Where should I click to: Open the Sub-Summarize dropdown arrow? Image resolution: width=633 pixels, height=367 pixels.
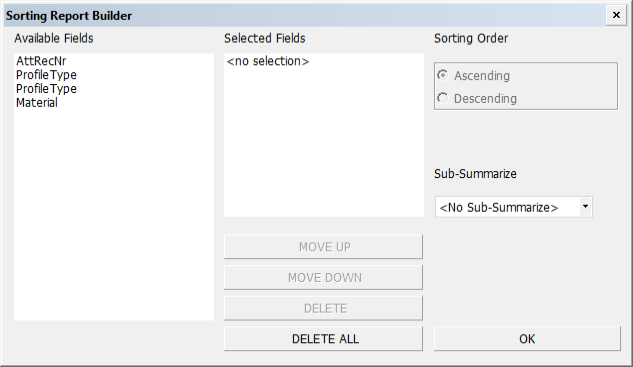point(585,207)
